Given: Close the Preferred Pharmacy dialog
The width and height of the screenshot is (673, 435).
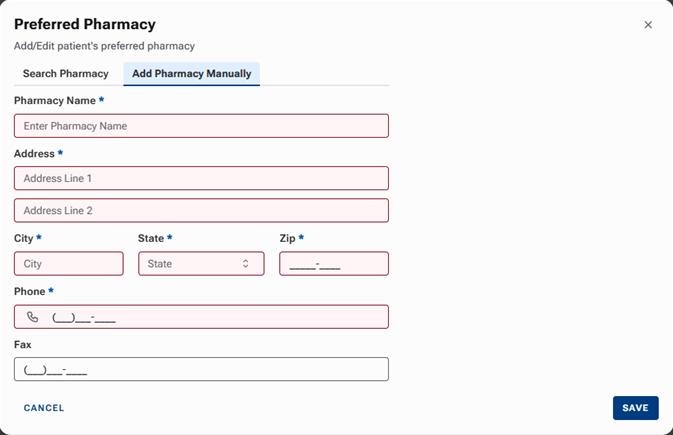Looking at the screenshot, I should tap(648, 25).
